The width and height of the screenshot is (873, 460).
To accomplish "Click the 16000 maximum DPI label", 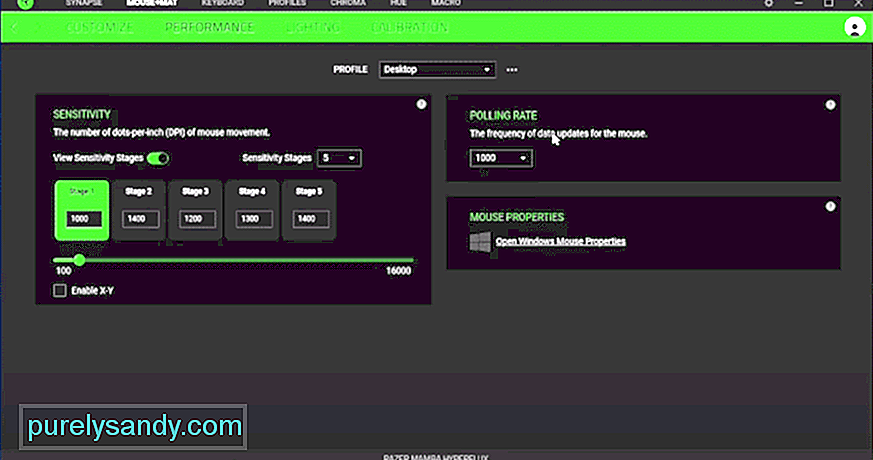I will (x=399, y=271).
